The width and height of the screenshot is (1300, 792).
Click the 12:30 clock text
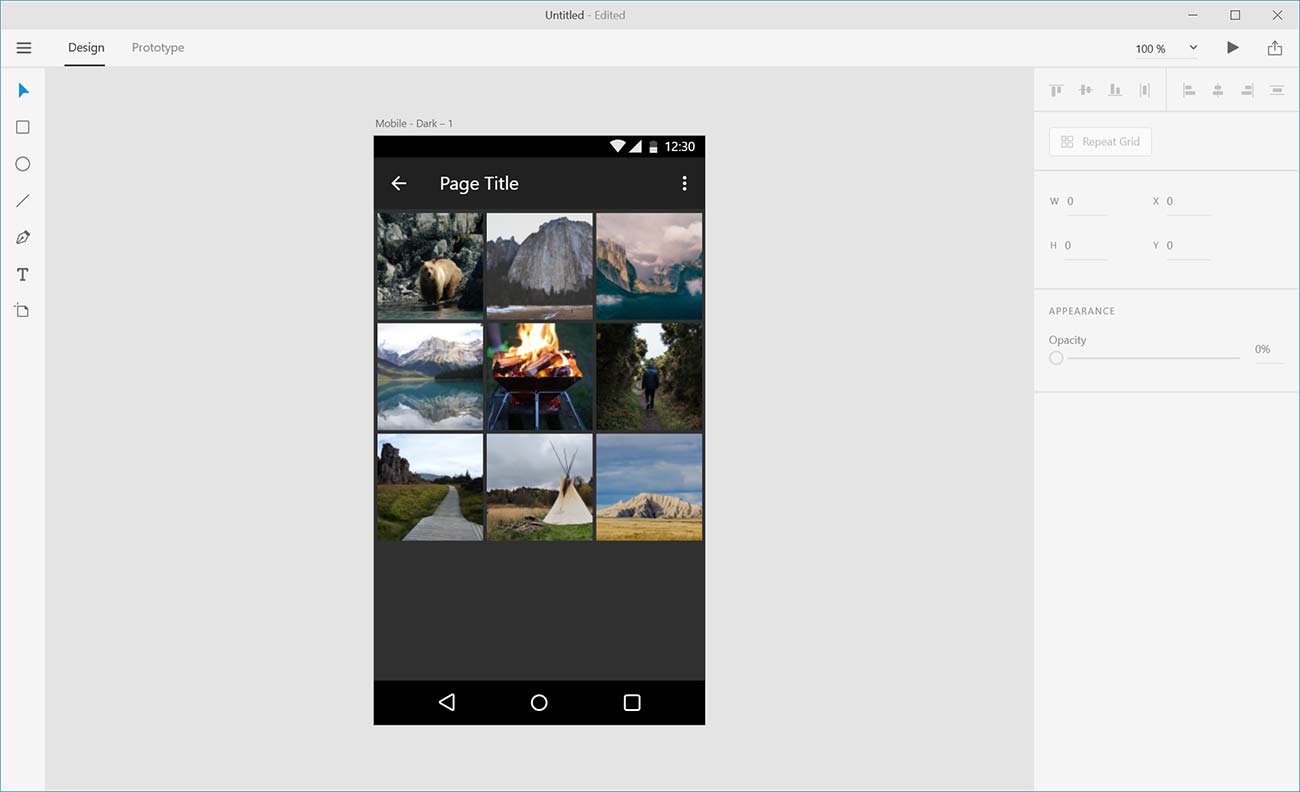click(680, 147)
